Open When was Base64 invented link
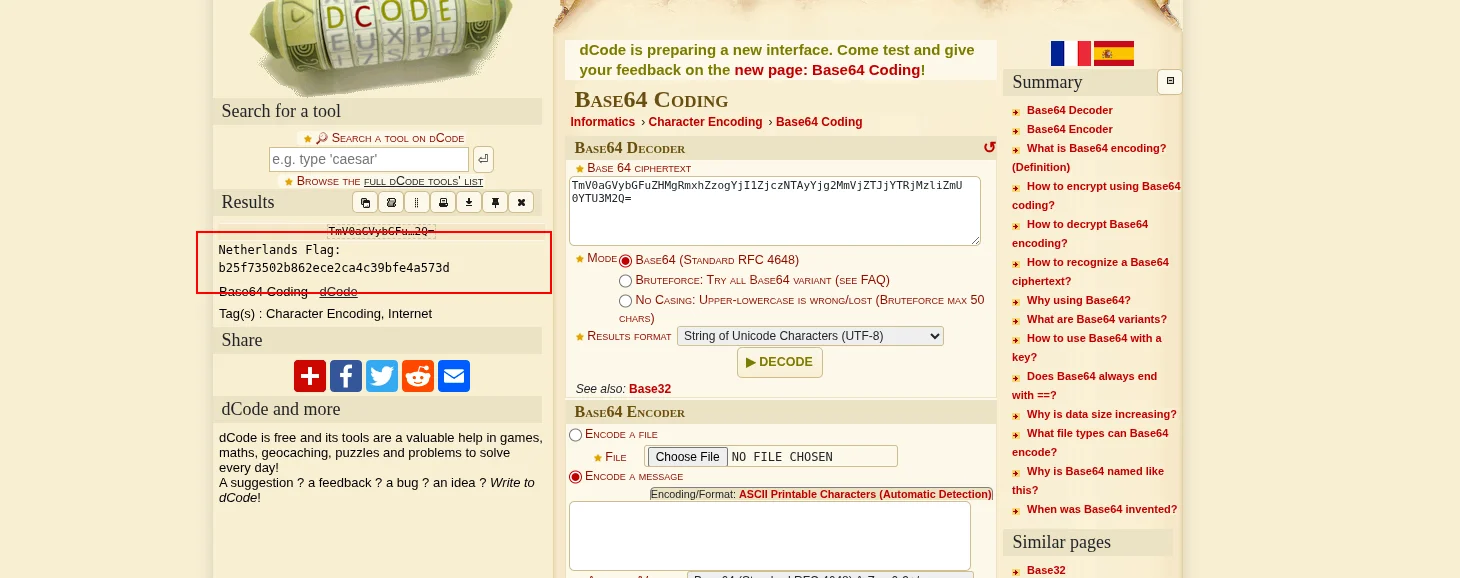 [1102, 509]
